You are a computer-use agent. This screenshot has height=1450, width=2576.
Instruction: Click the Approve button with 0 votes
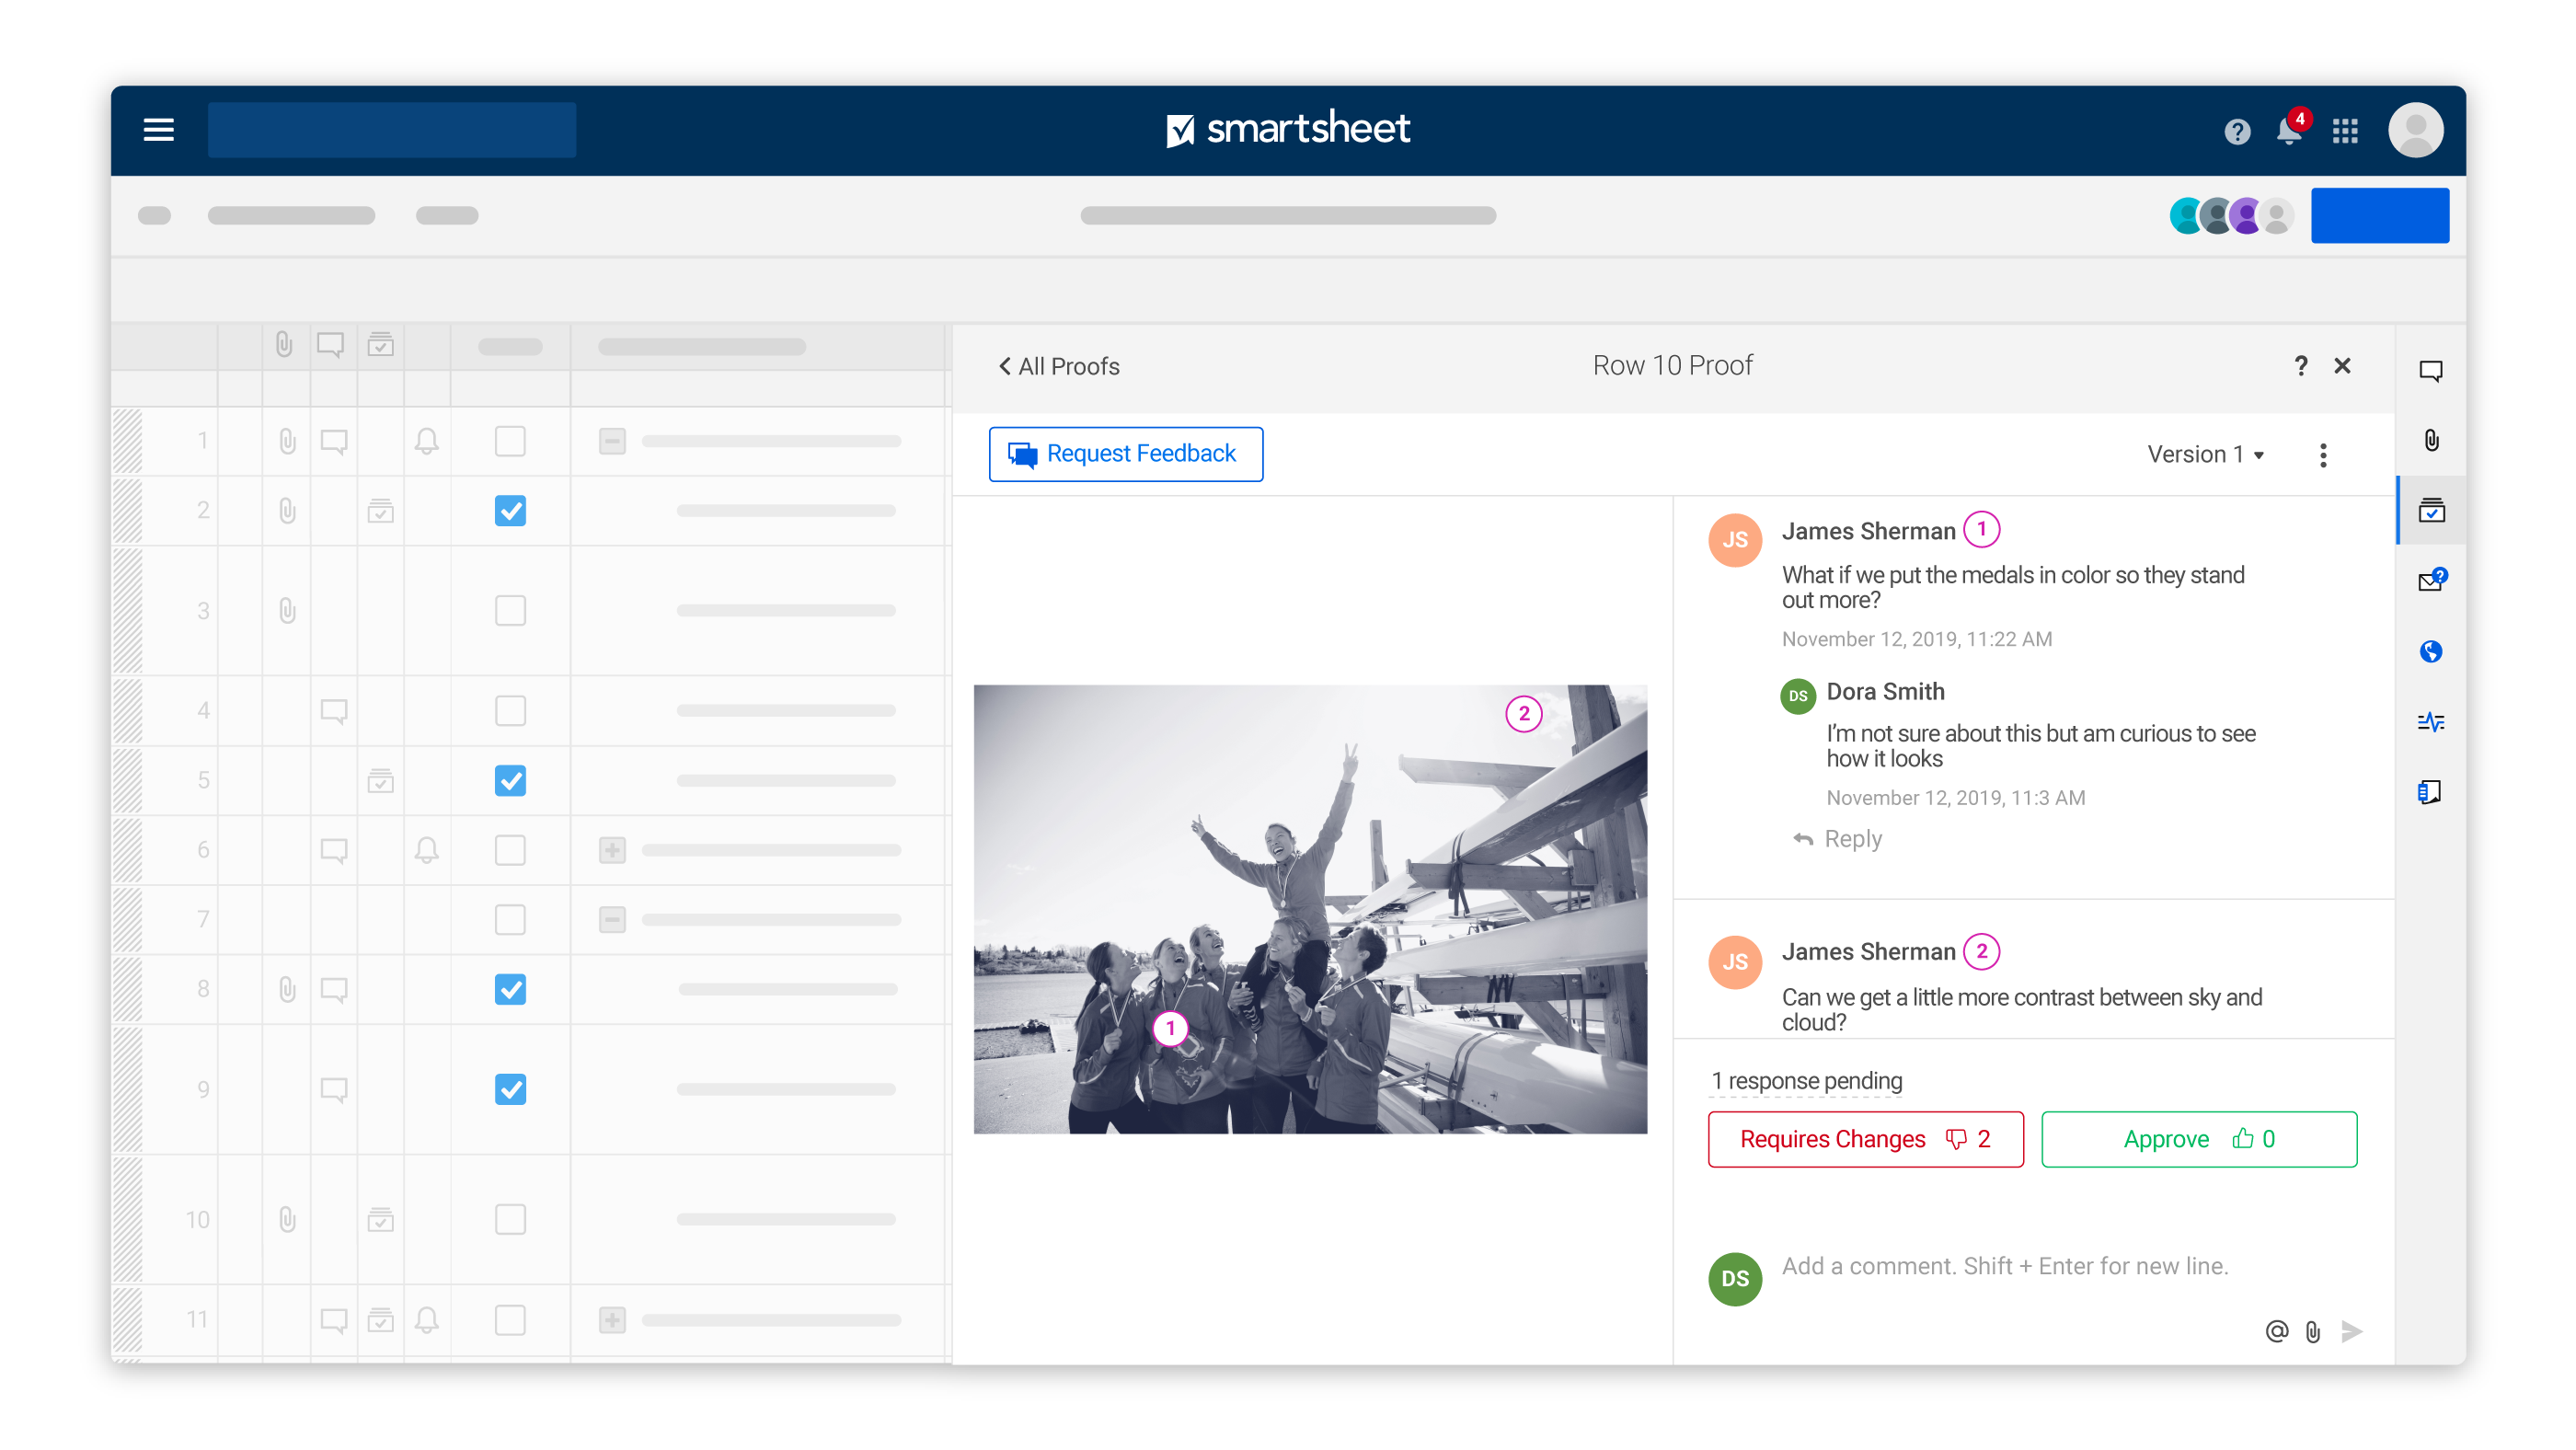(2199, 1139)
